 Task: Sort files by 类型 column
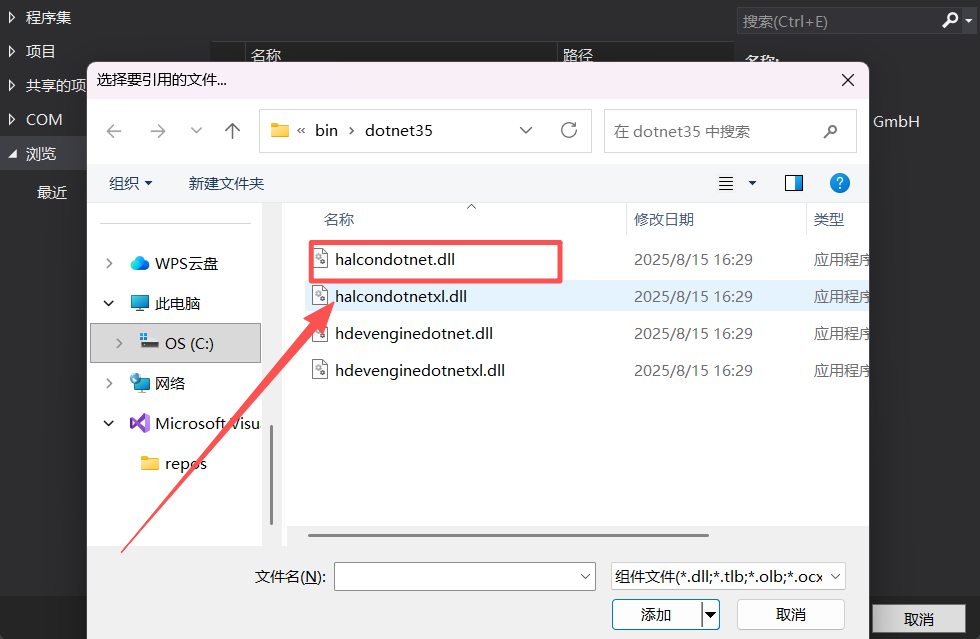pos(829,219)
